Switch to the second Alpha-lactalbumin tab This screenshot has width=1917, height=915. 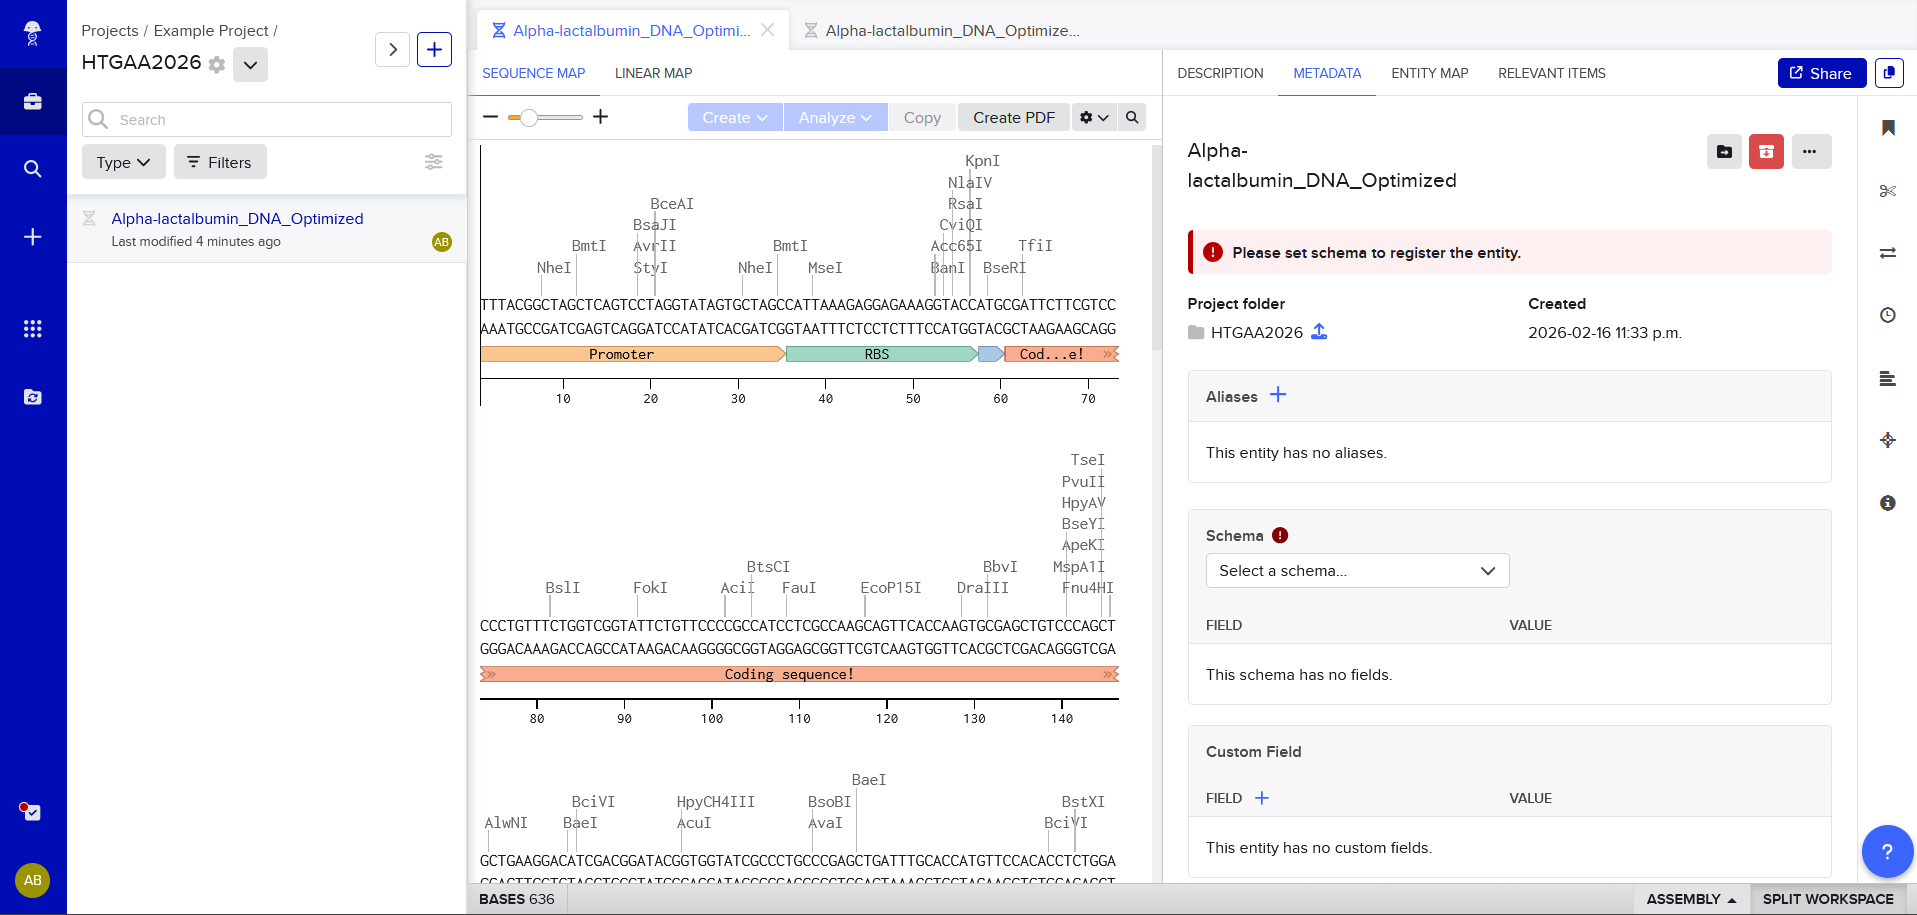(942, 31)
